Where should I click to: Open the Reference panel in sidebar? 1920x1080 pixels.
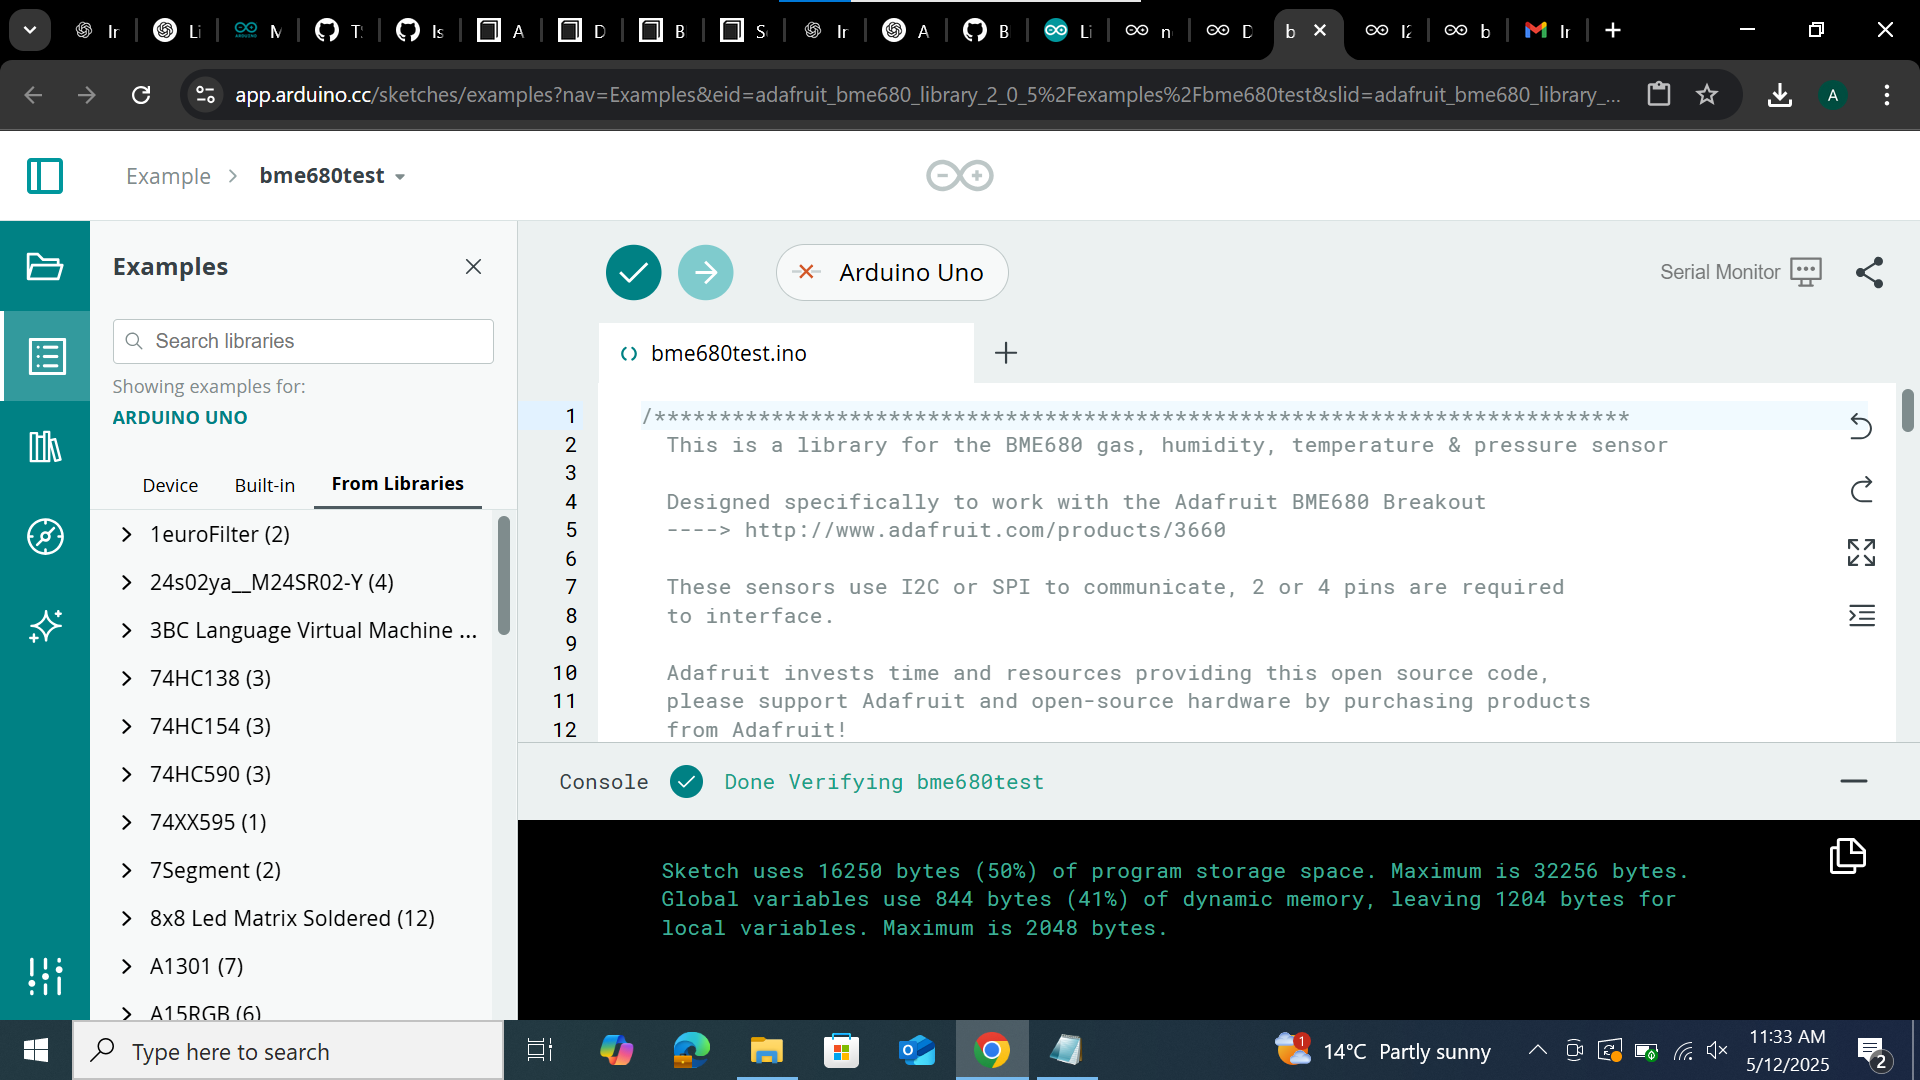[x=45, y=536]
